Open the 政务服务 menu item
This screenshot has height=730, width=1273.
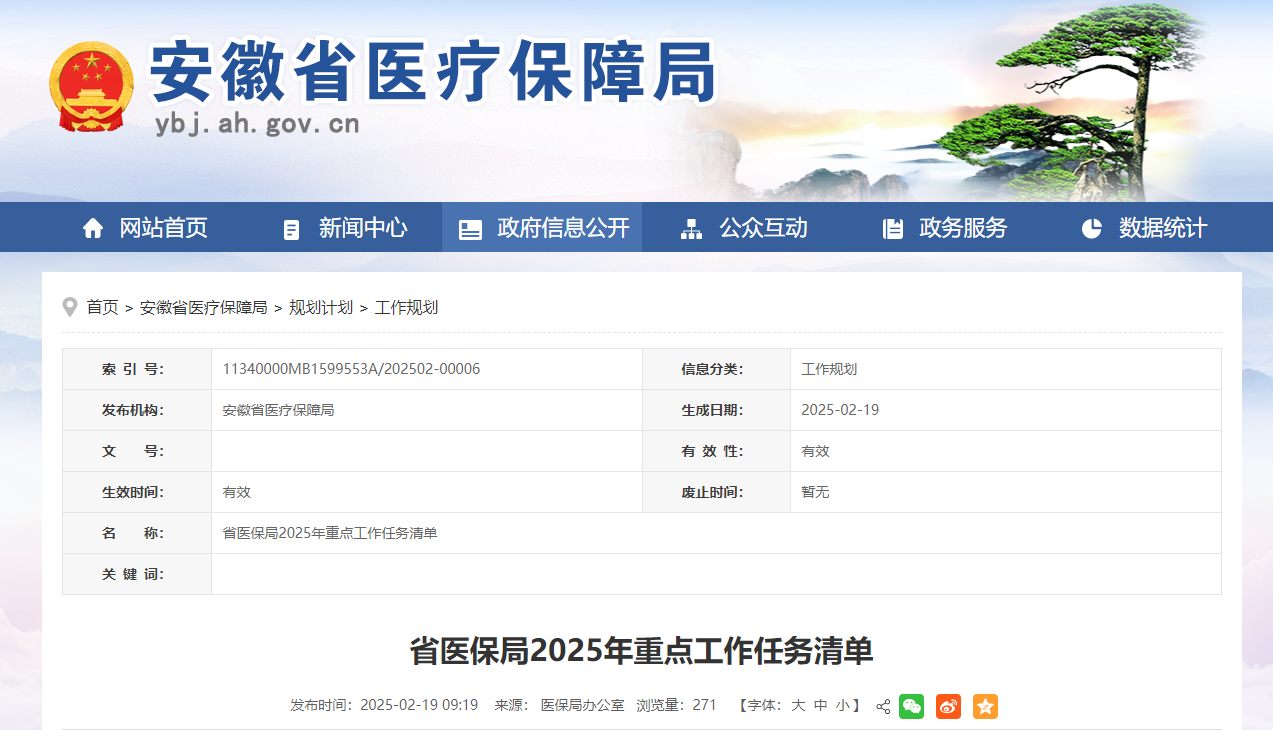pyautogui.click(x=963, y=228)
